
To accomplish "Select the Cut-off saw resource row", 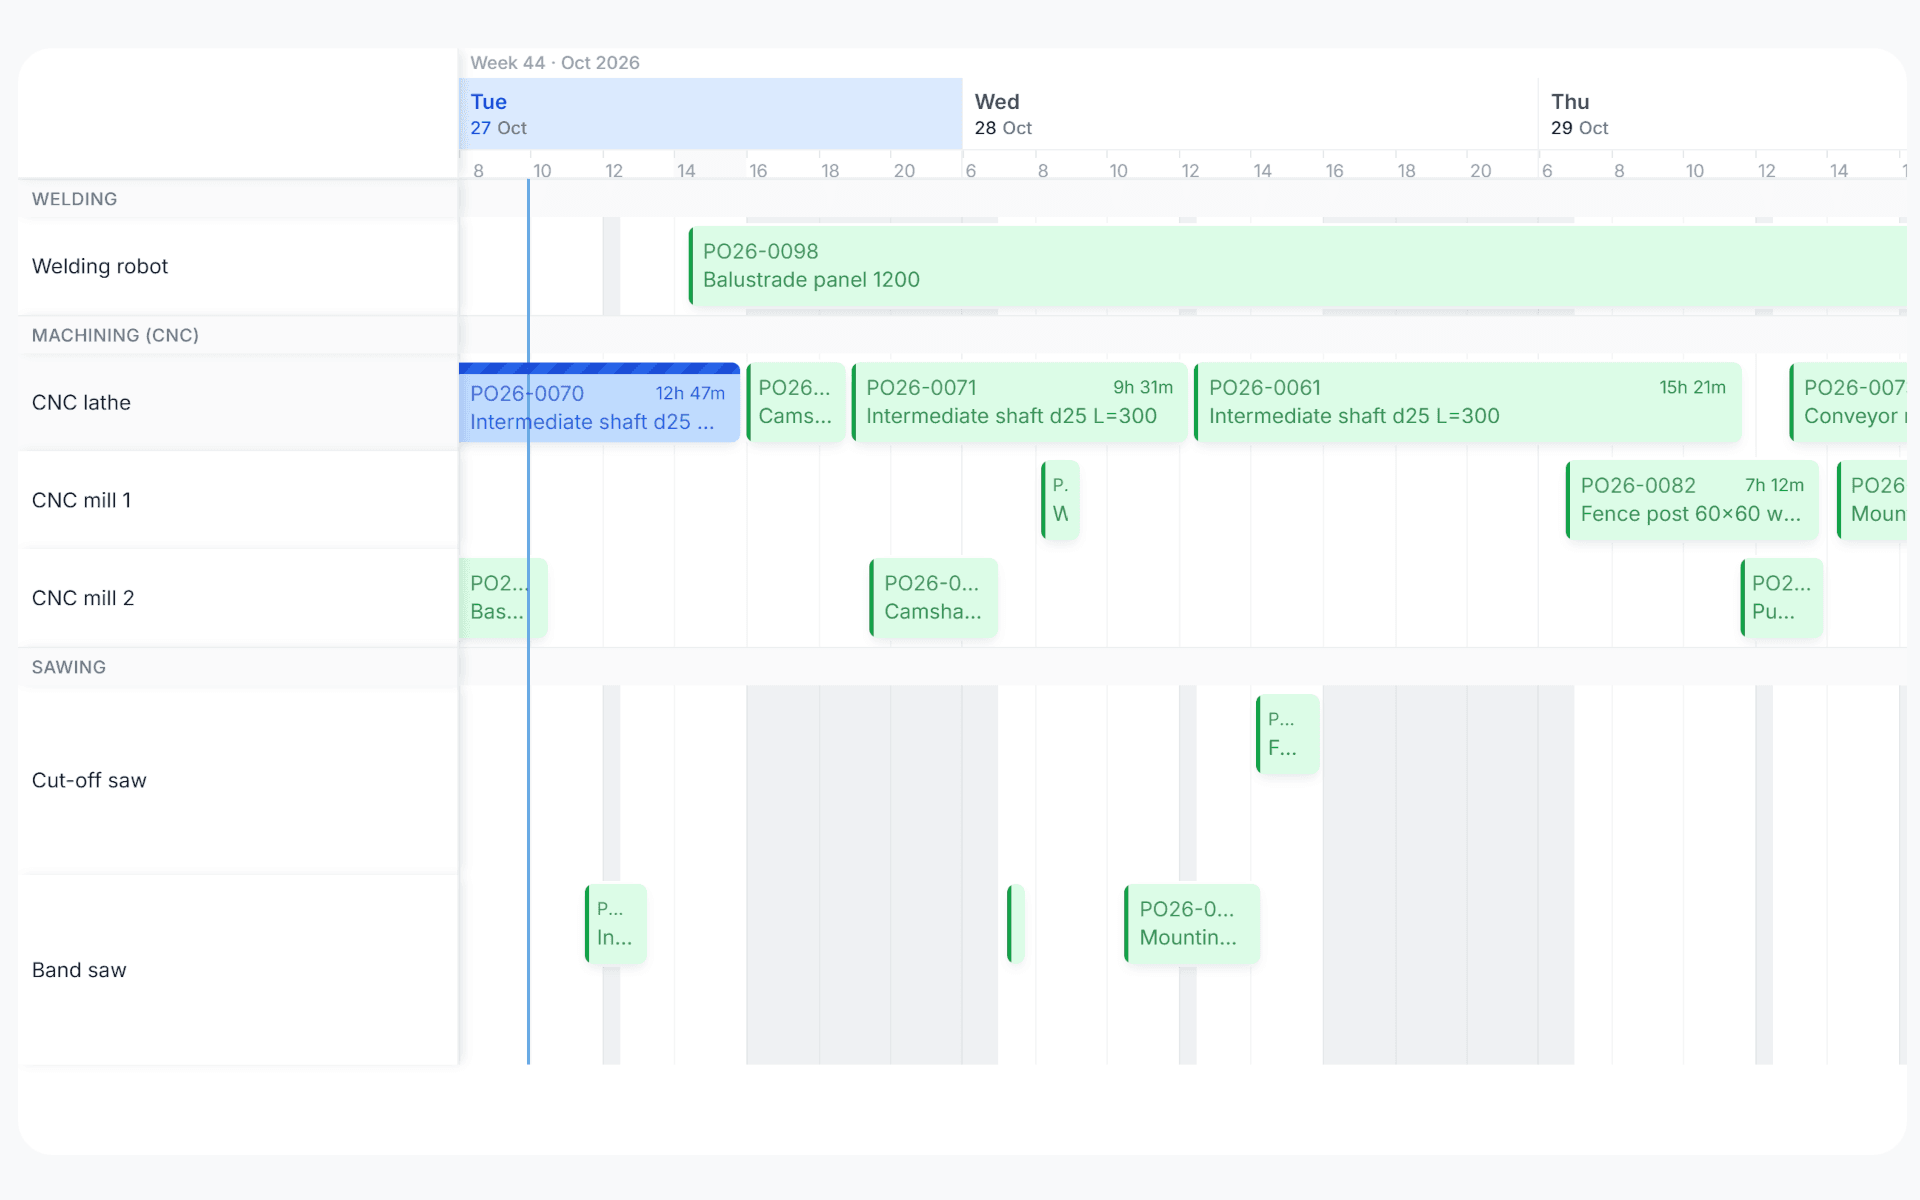I will 238,780.
